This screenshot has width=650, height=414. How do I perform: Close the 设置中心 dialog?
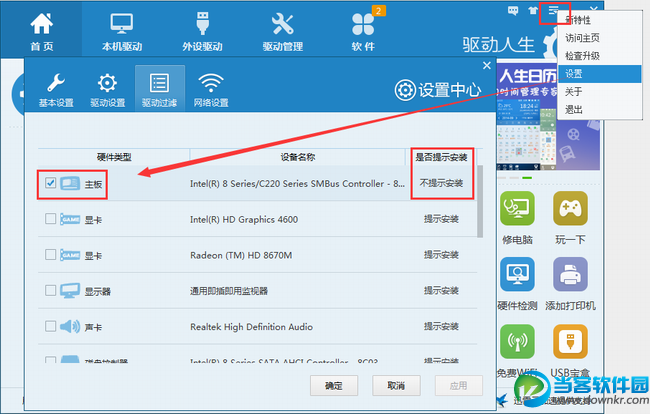click(487, 65)
